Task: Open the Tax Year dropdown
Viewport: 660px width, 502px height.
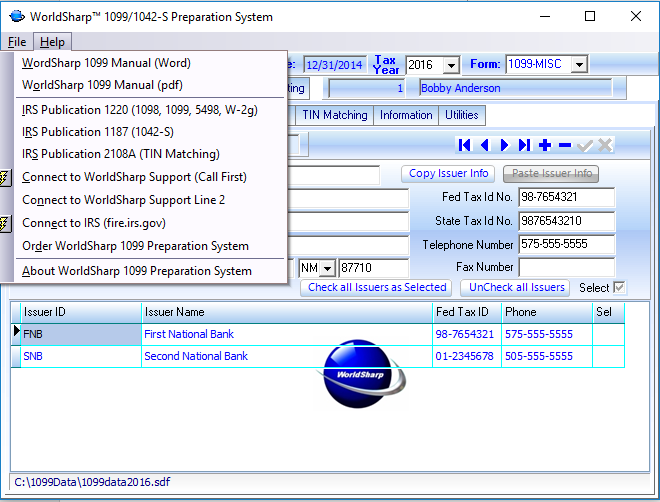Action: point(451,65)
